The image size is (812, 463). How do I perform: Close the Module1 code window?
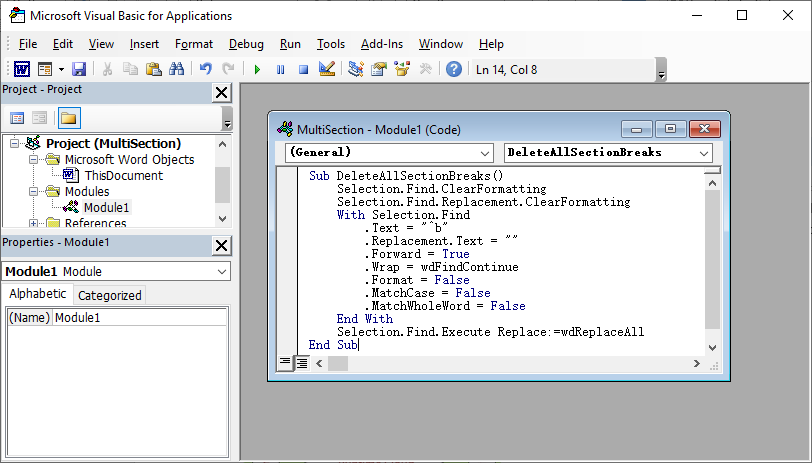tap(704, 129)
